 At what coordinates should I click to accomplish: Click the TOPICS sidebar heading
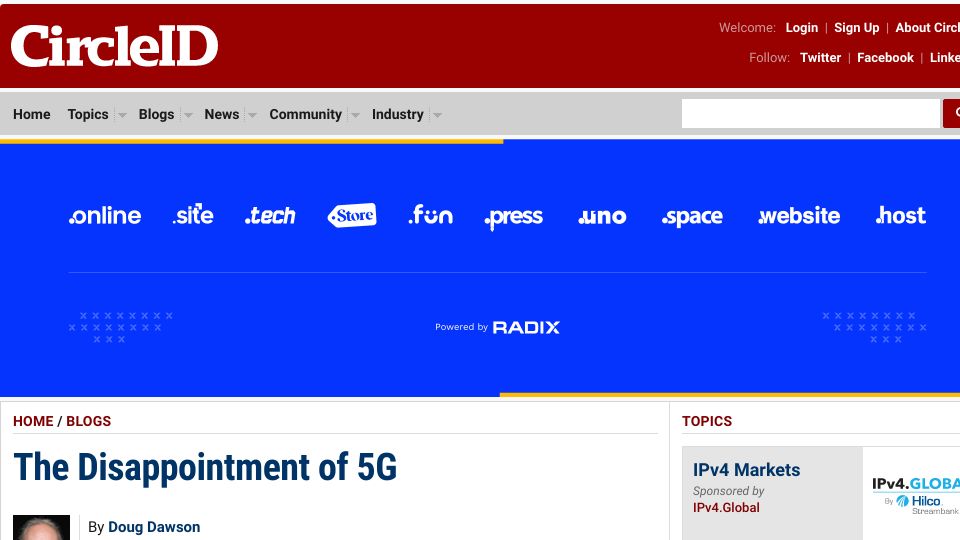707,421
